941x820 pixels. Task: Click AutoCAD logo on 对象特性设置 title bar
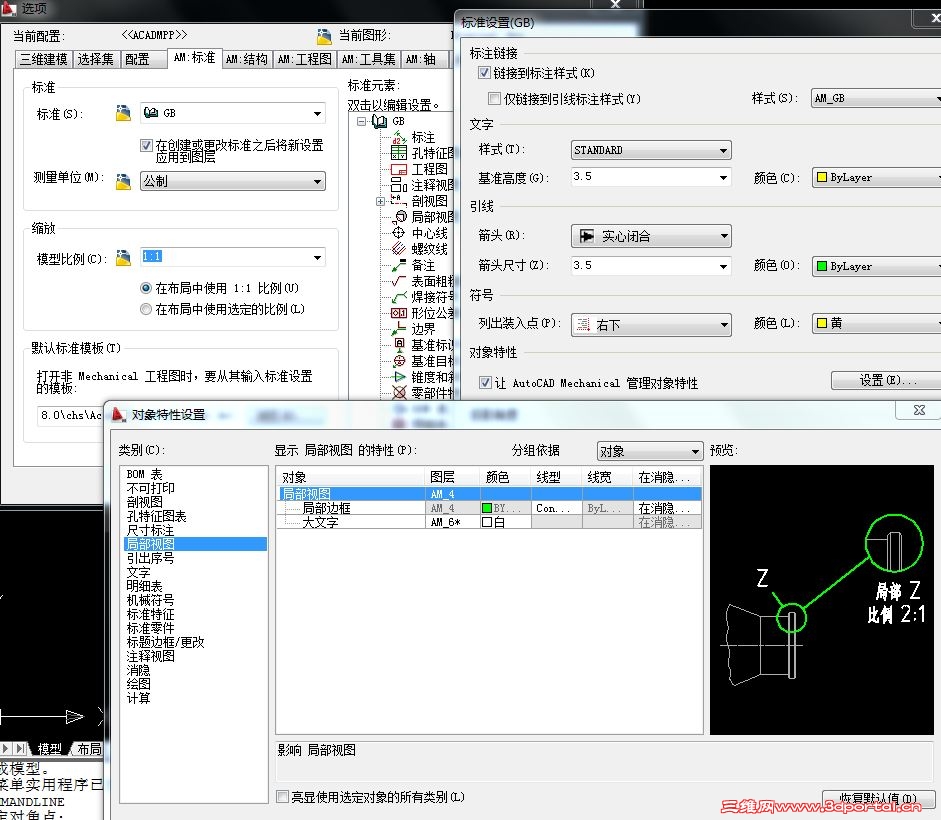[119, 415]
